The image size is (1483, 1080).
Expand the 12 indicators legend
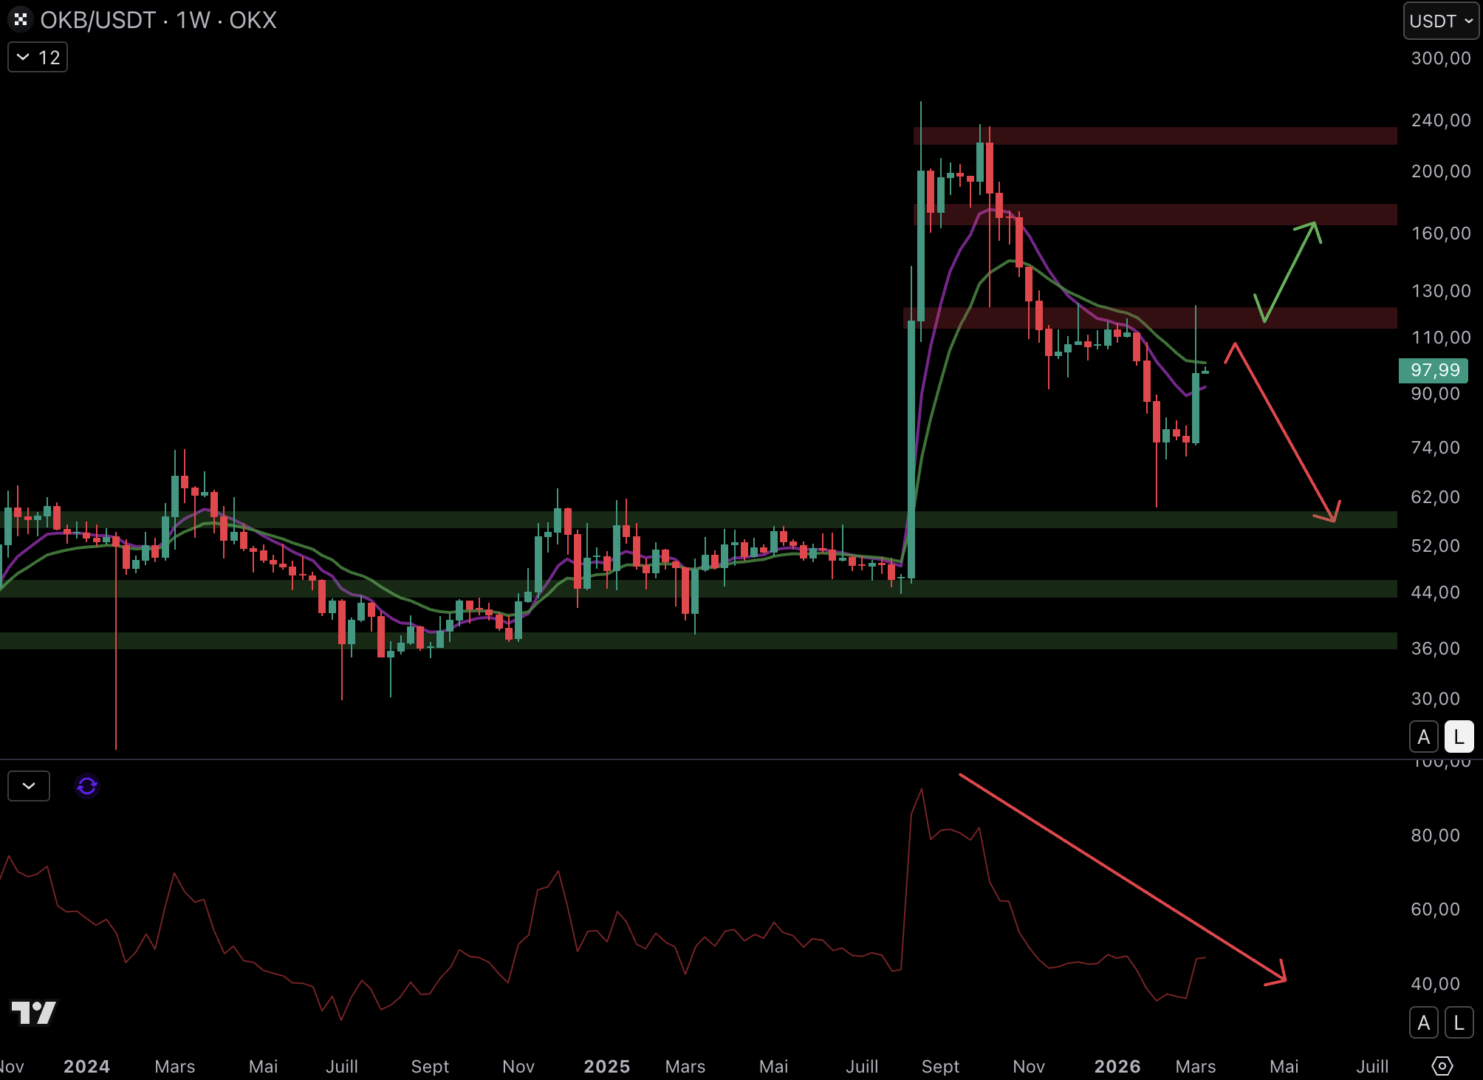click(38, 57)
